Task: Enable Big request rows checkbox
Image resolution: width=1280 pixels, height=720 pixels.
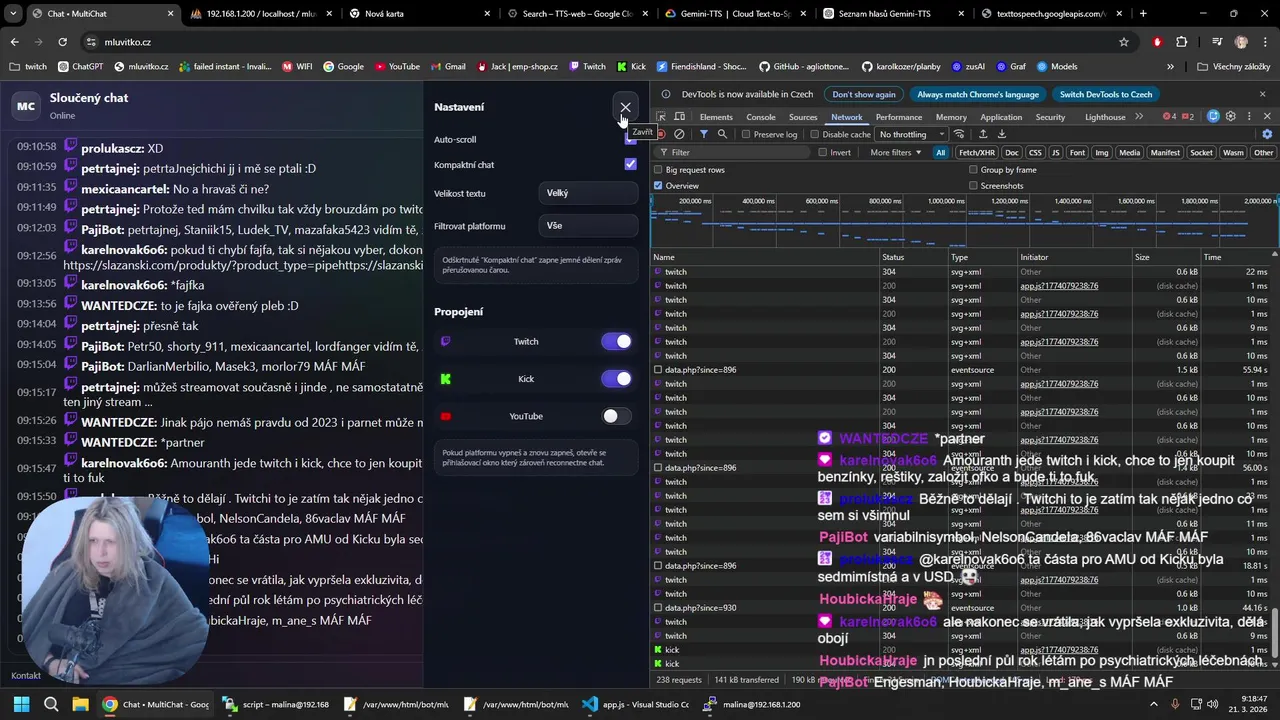Action: coord(658,170)
